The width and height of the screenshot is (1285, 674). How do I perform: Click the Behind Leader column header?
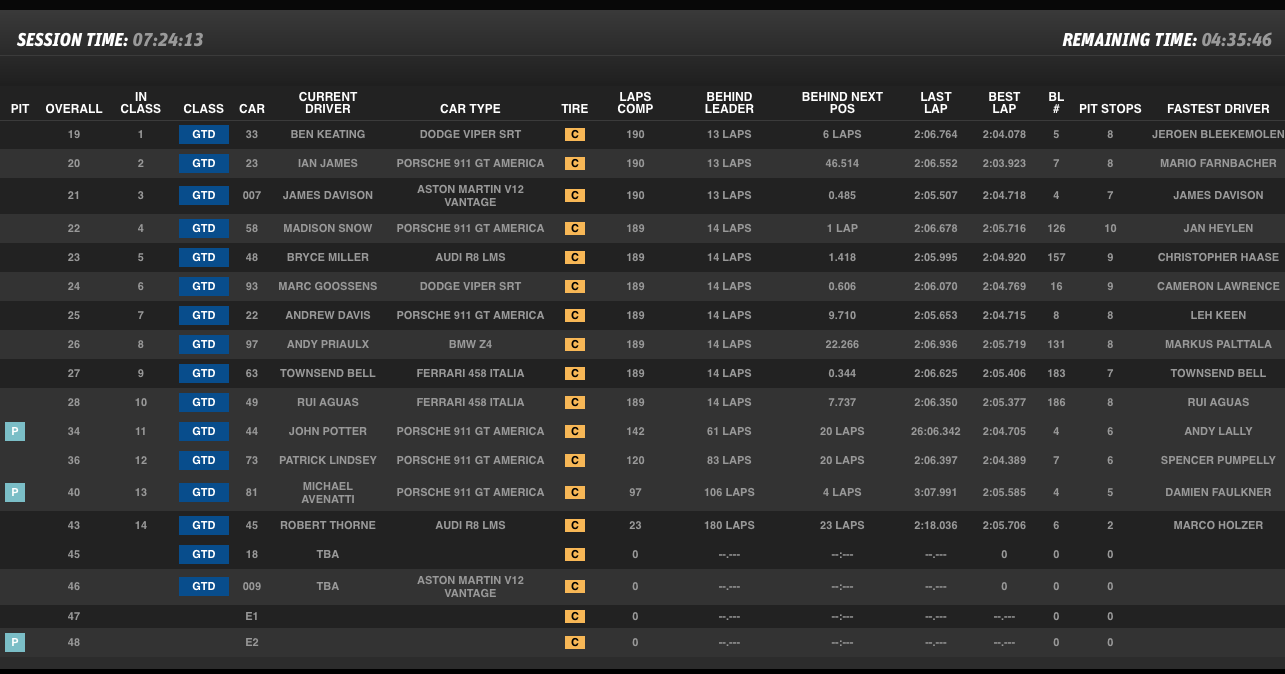[729, 103]
